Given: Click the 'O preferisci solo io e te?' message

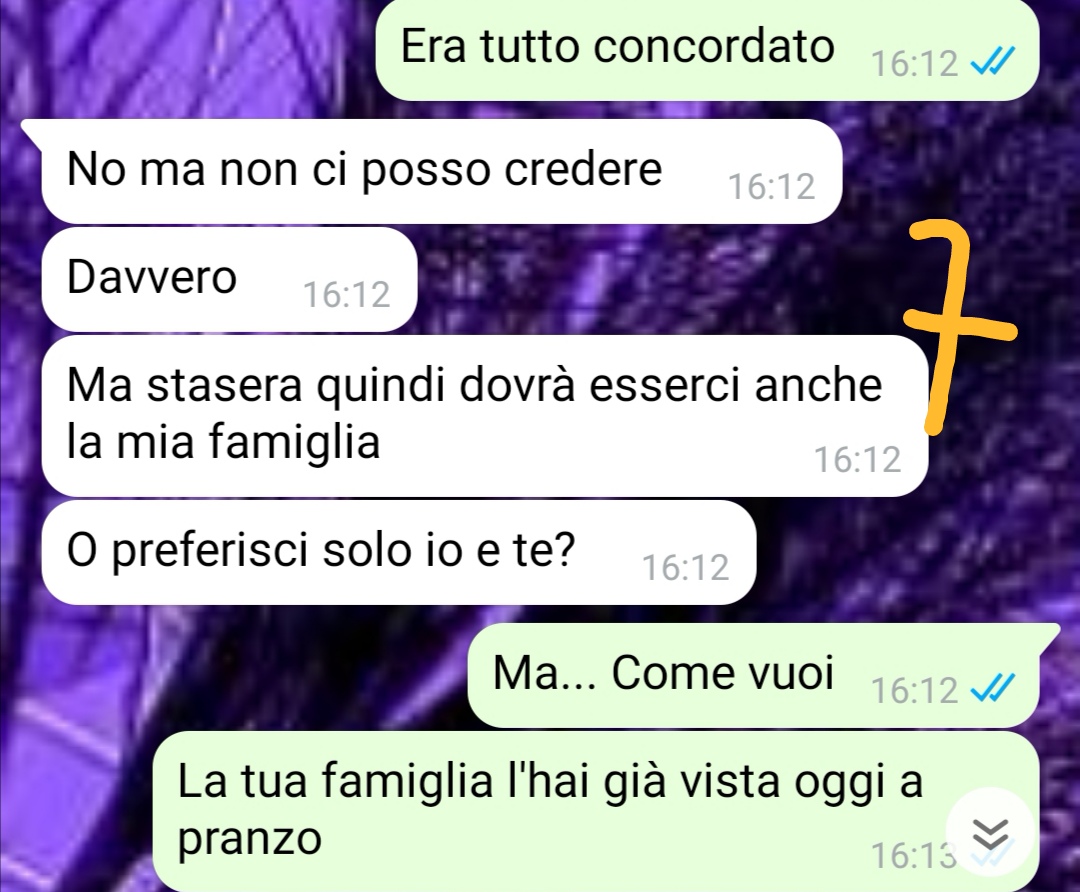Looking at the screenshot, I should [x=399, y=552].
